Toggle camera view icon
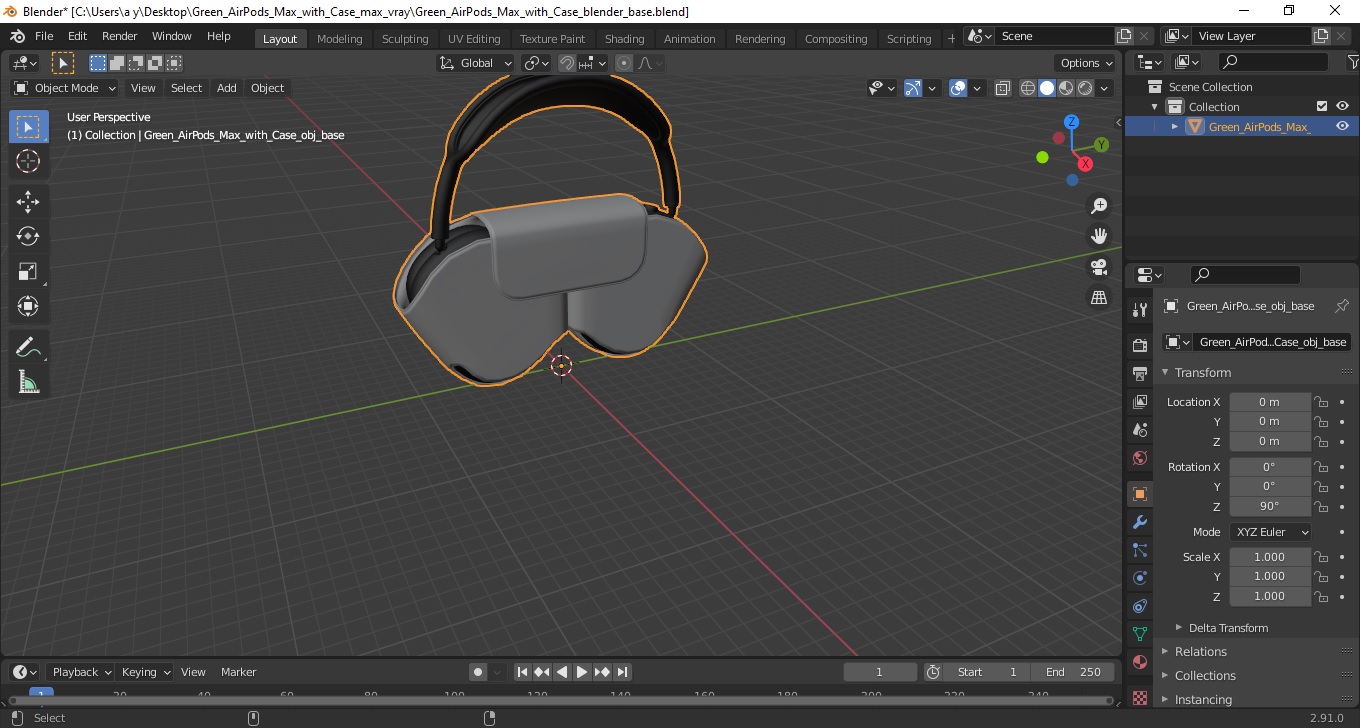This screenshot has height=728, width=1360. click(1099, 267)
